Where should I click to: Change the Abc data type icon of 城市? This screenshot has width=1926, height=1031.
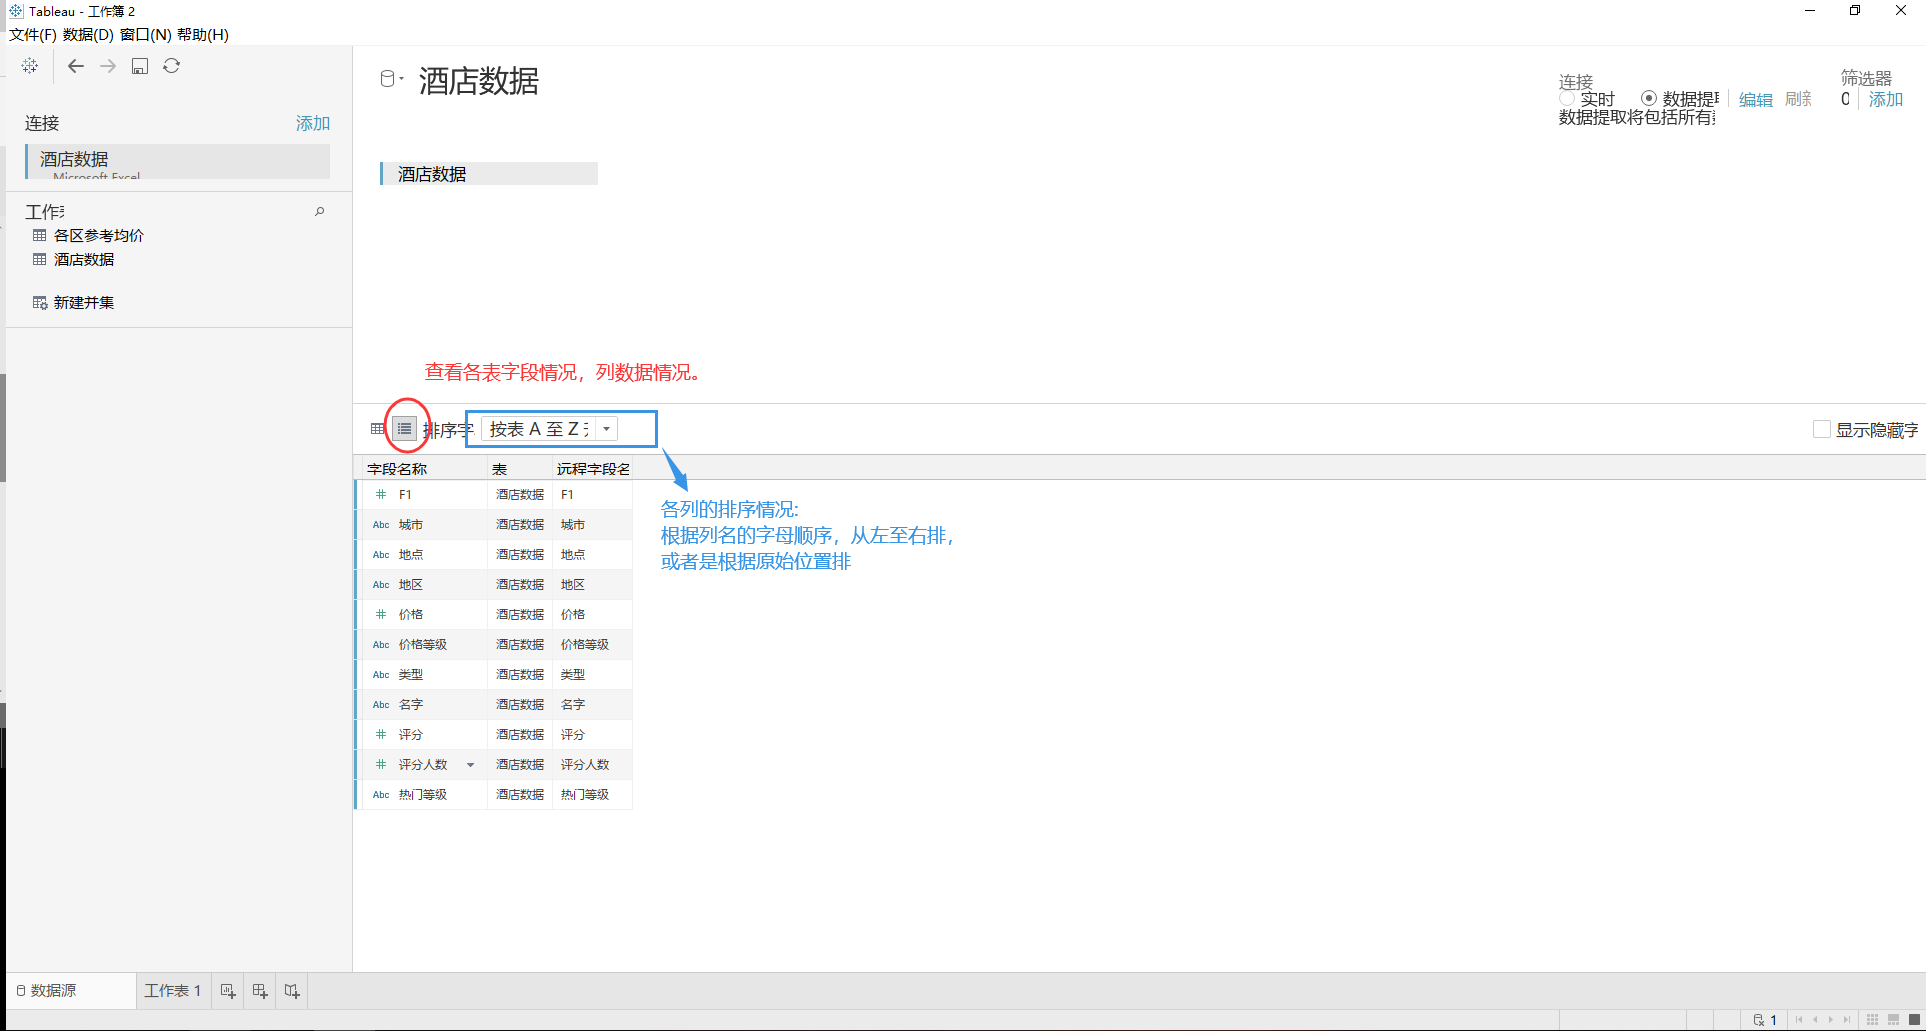click(x=381, y=524)
